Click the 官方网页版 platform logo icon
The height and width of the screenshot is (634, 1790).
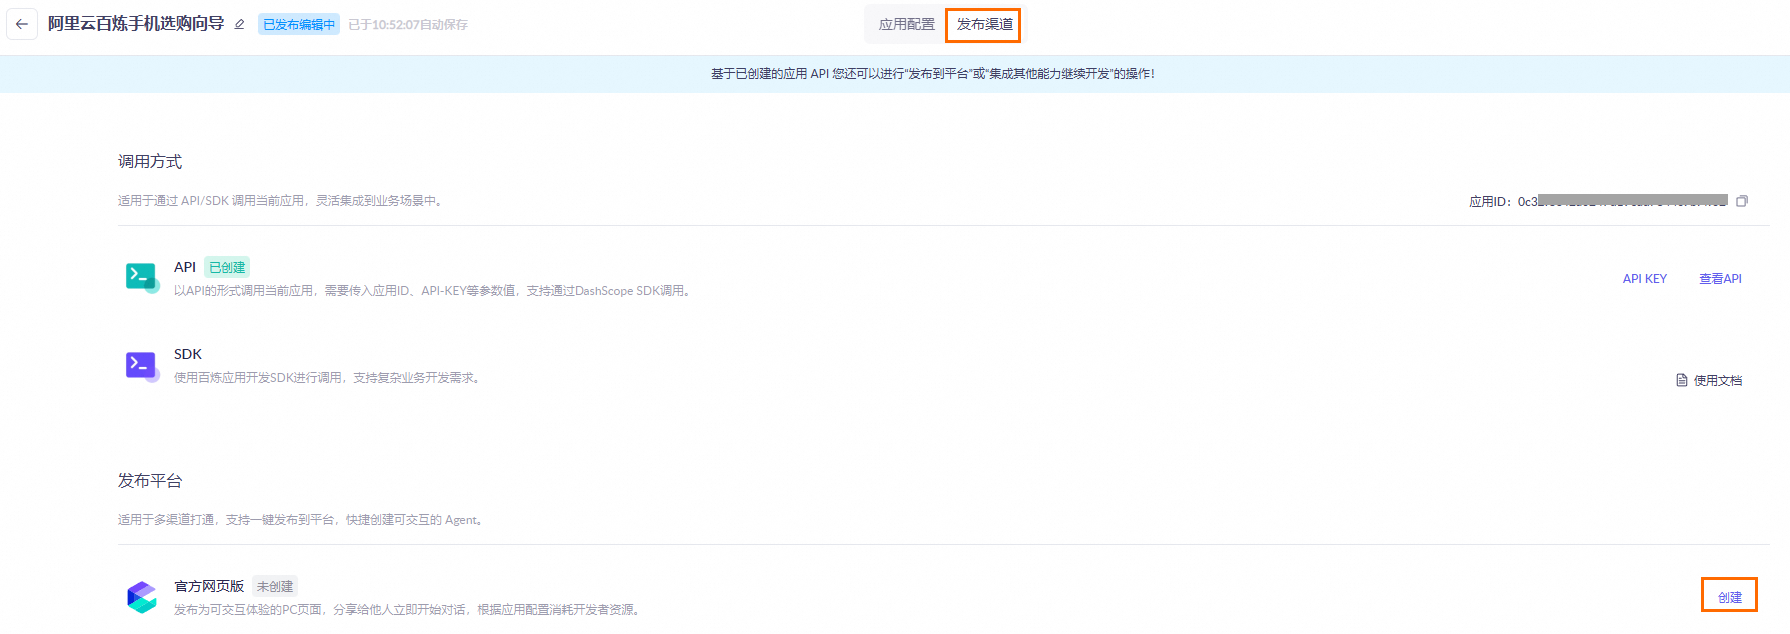coord(142,597)
